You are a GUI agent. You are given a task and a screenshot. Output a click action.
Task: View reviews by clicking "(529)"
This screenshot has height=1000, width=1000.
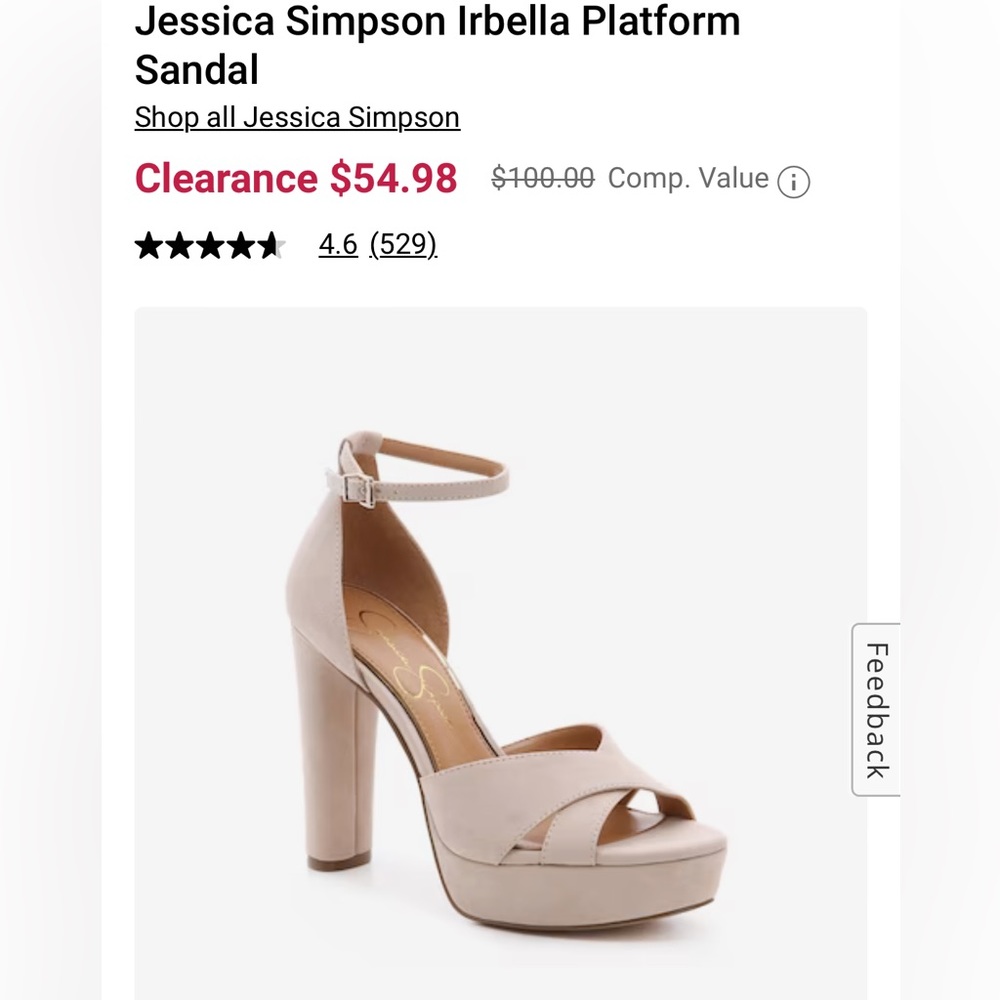tap(404, 243)
